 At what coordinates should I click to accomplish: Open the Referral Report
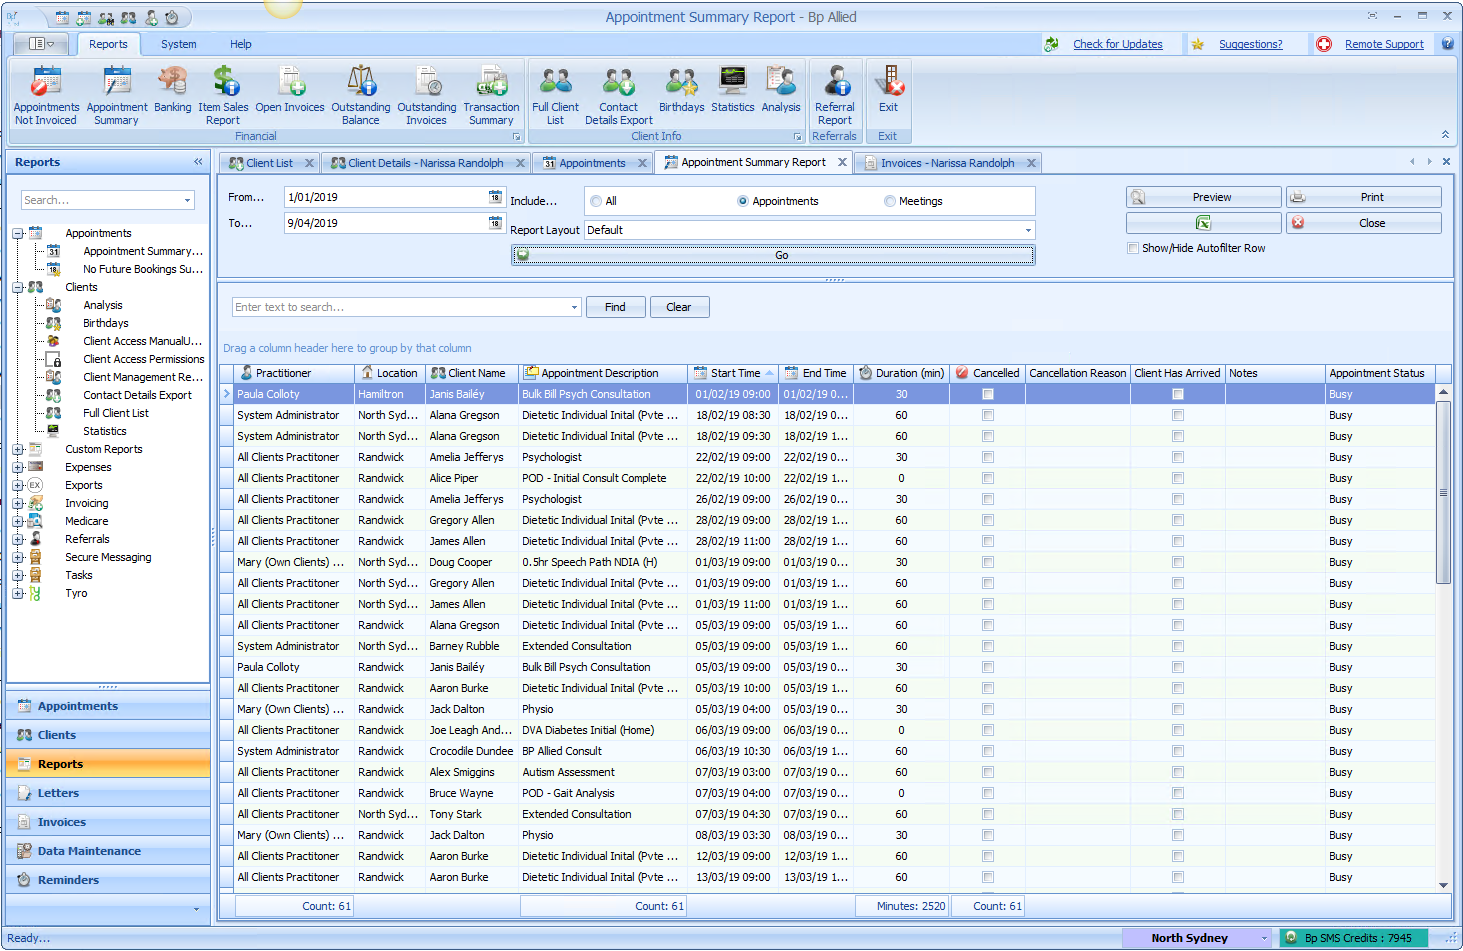coord(835,96)
